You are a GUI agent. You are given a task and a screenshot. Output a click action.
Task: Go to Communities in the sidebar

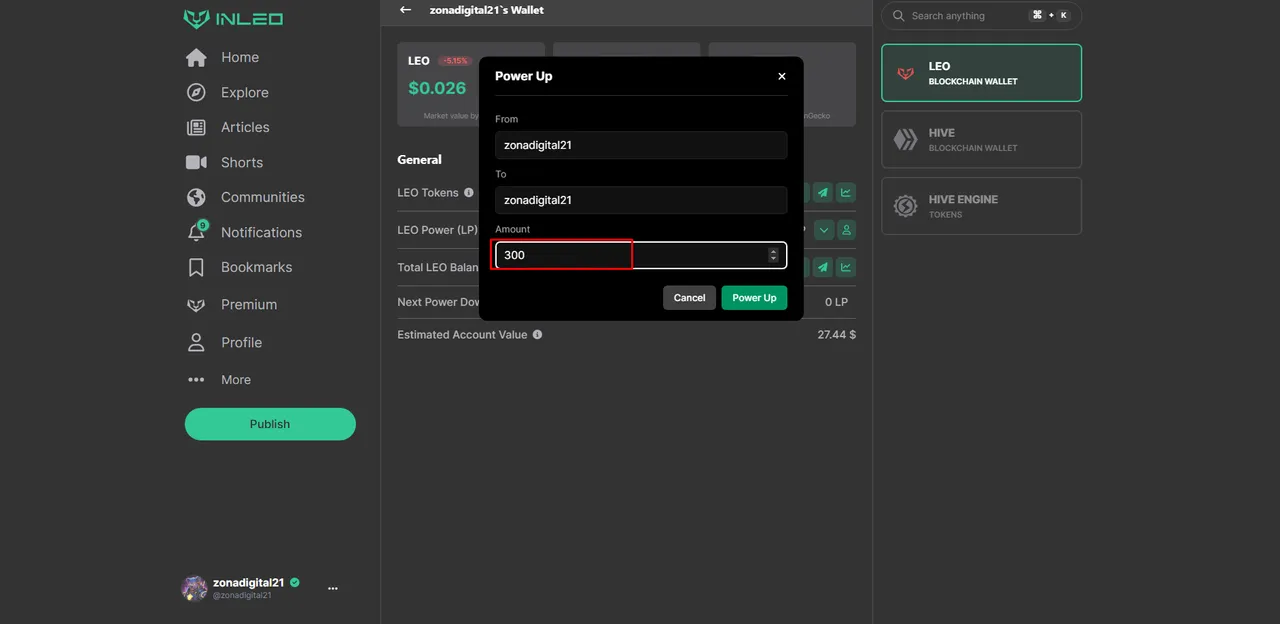coord(263,198)
